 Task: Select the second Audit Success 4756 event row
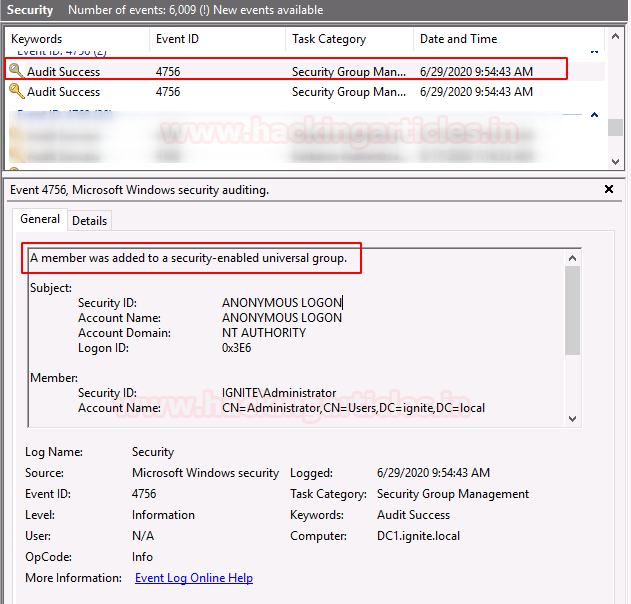point(305,92)
